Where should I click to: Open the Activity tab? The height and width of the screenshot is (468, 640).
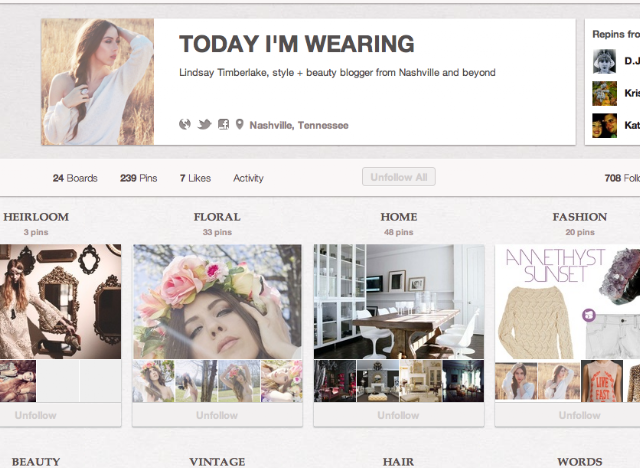(248, 178)
